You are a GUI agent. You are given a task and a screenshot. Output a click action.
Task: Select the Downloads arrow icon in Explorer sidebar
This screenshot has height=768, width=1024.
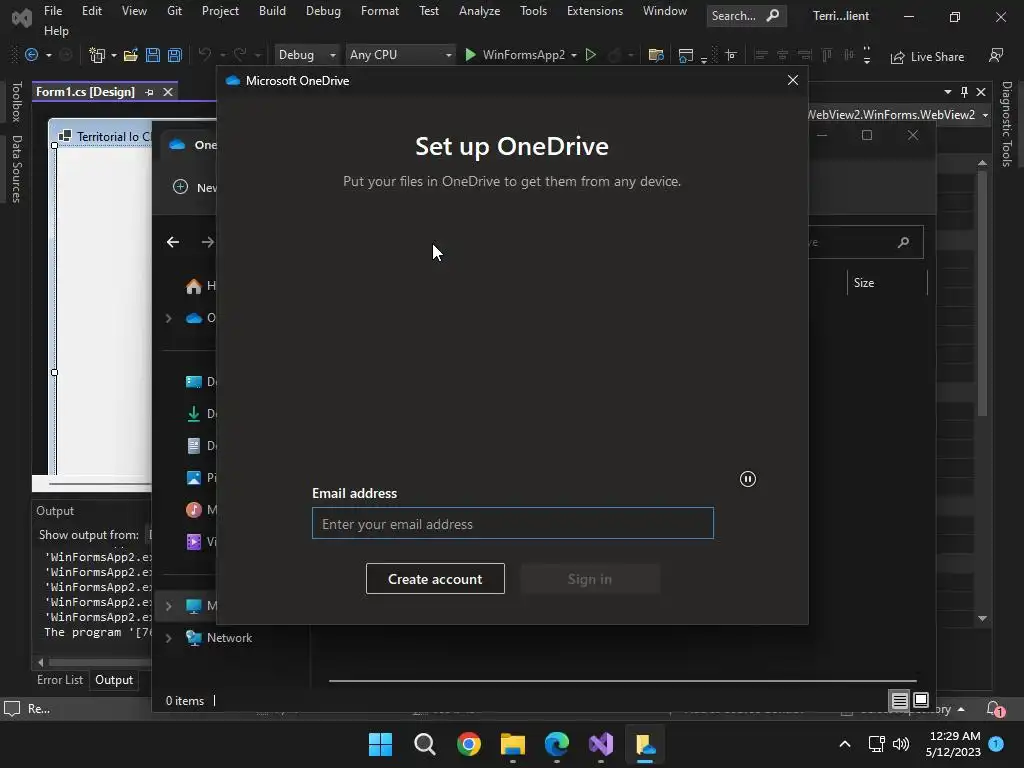tap(193, 413)
